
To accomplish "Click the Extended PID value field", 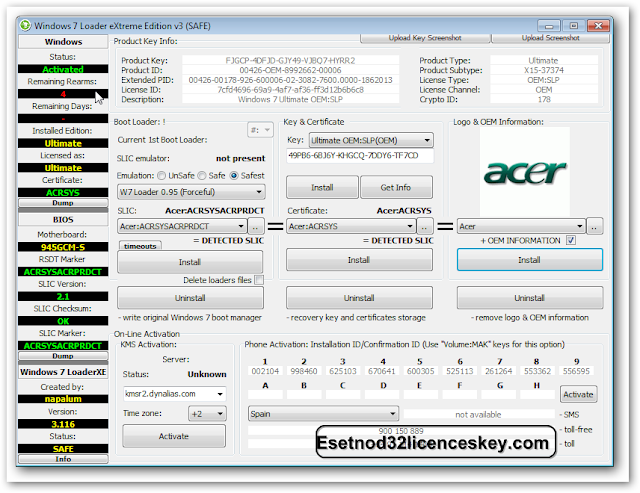I will (290, 80).
